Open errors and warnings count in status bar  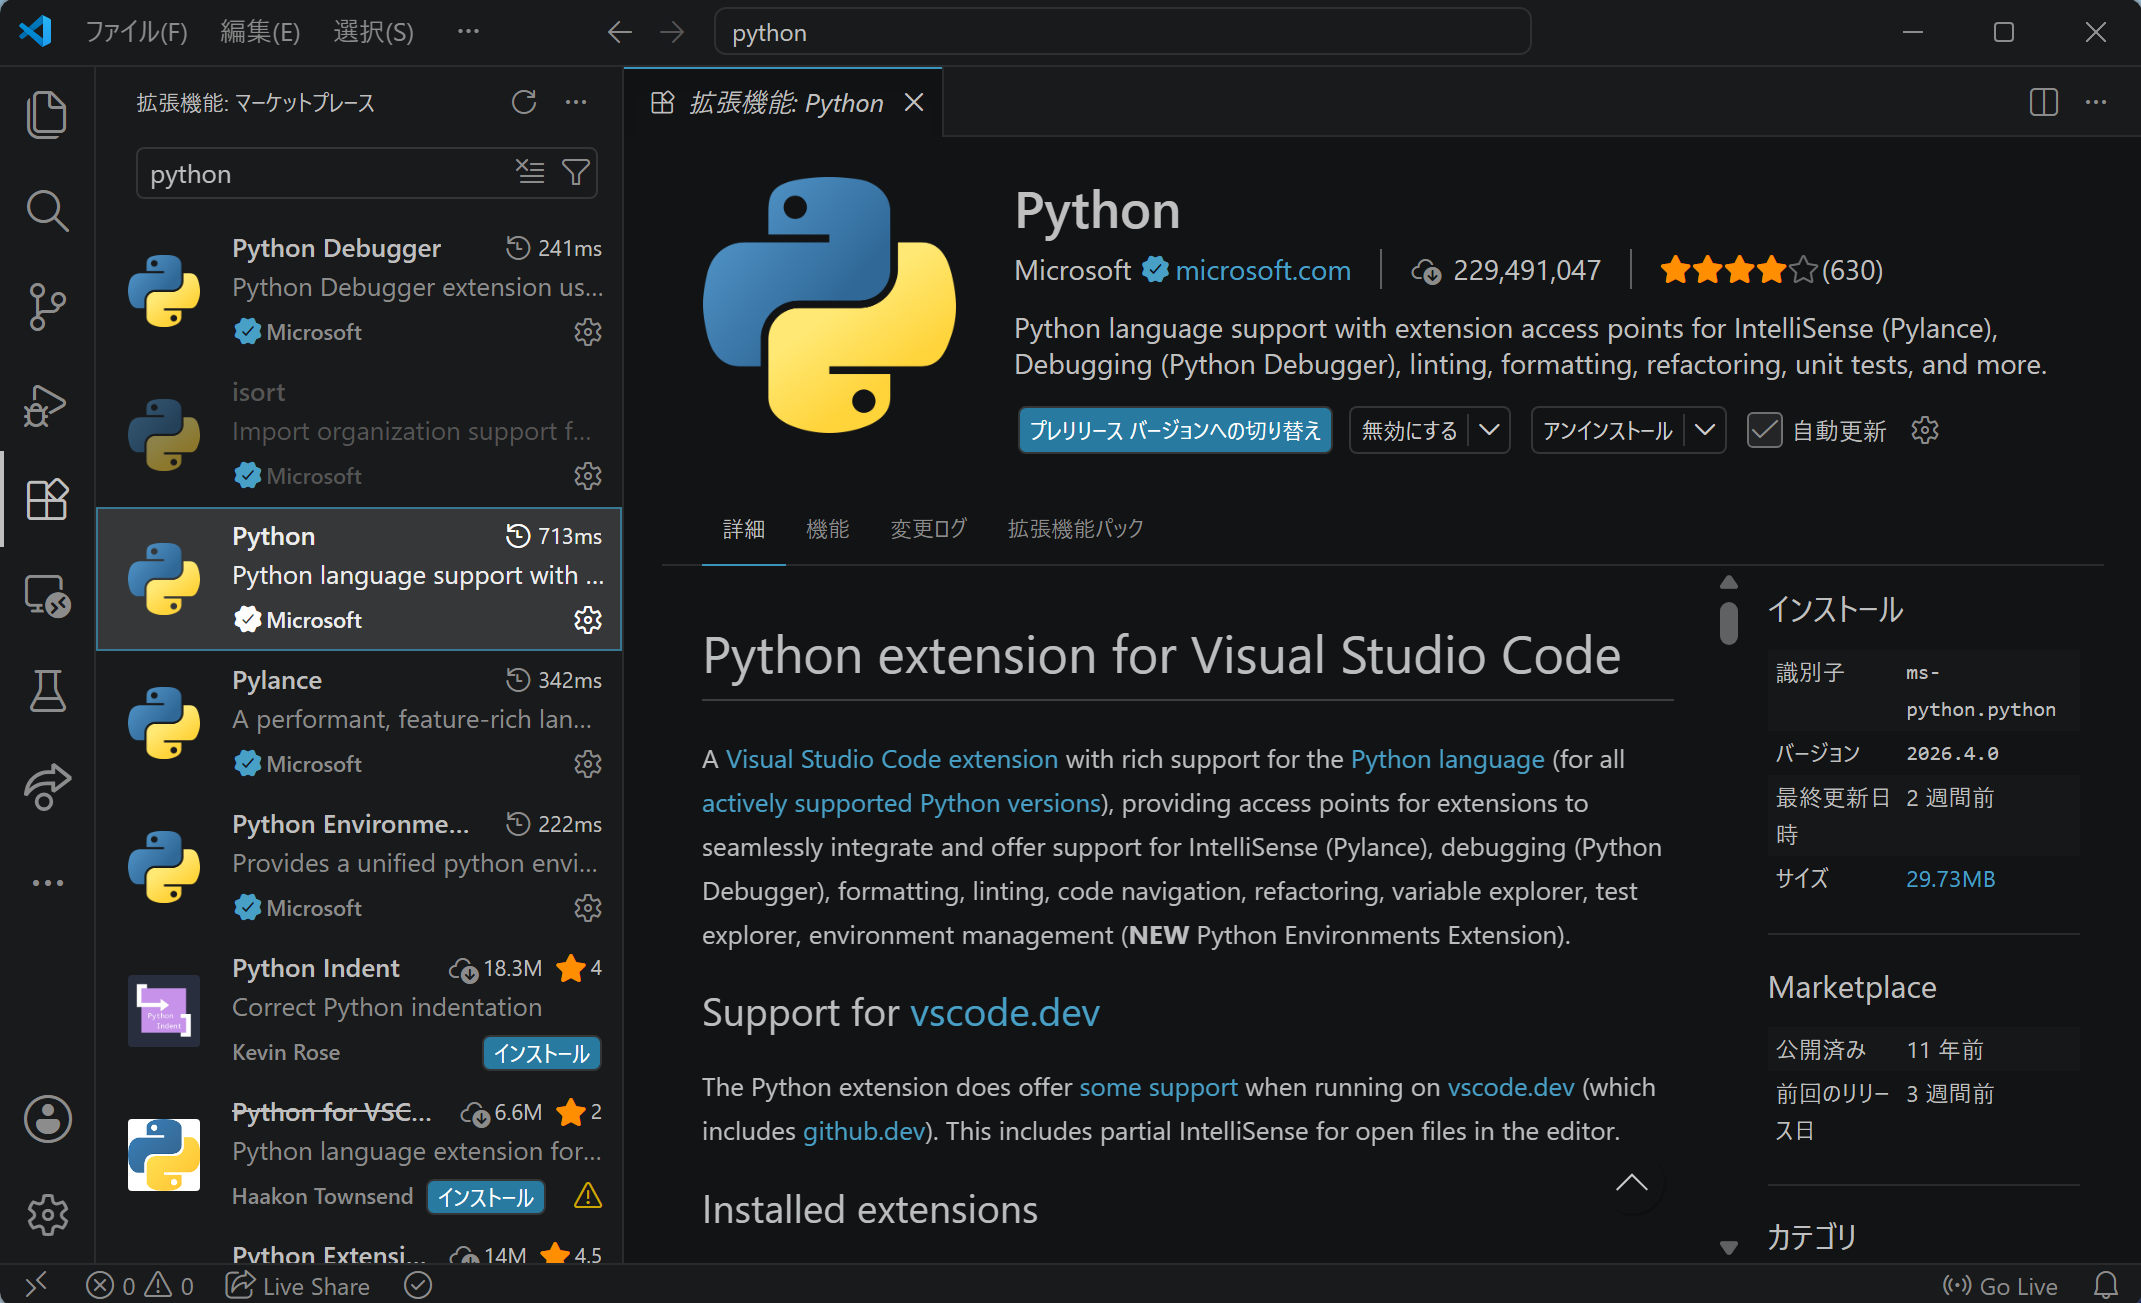click(140, 1286)
